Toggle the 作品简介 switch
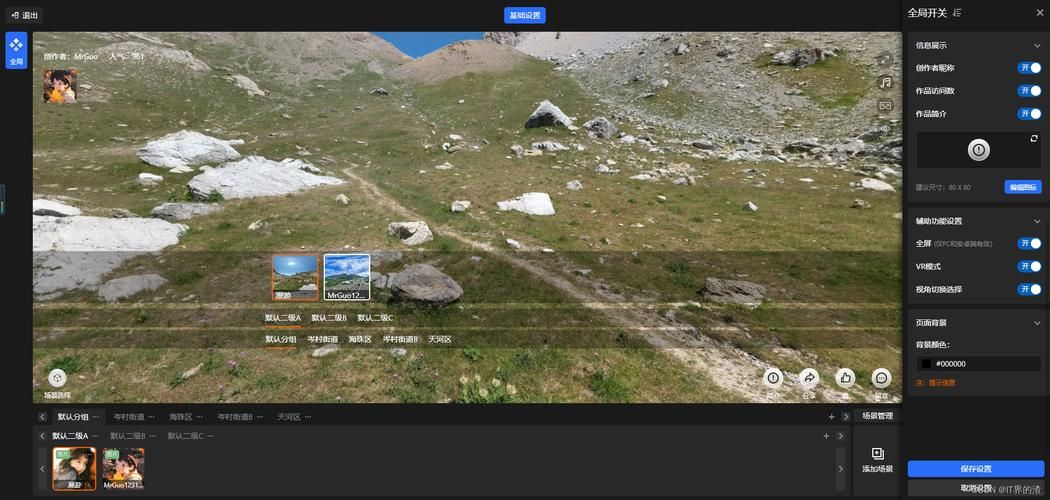 pos(1029,114)
